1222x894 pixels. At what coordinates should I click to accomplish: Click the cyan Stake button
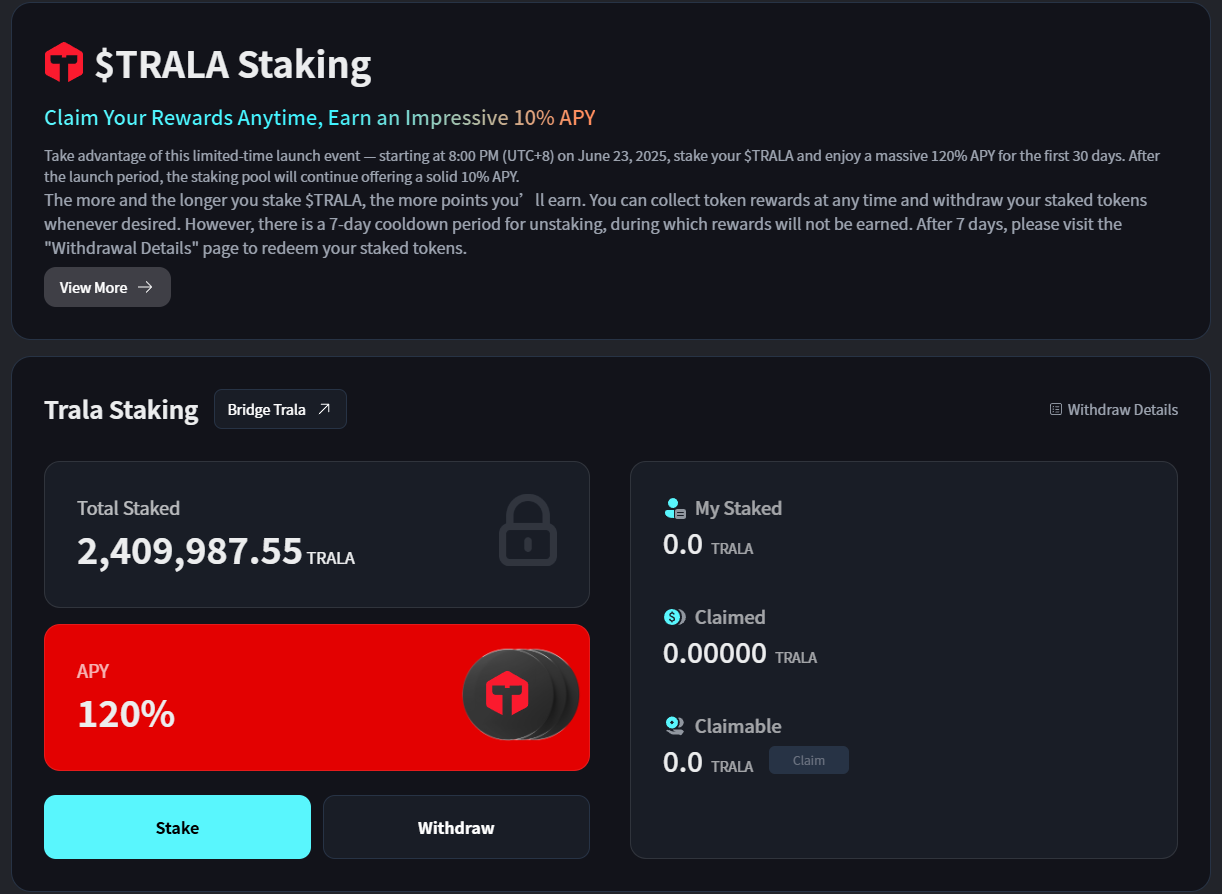(177, 827)
